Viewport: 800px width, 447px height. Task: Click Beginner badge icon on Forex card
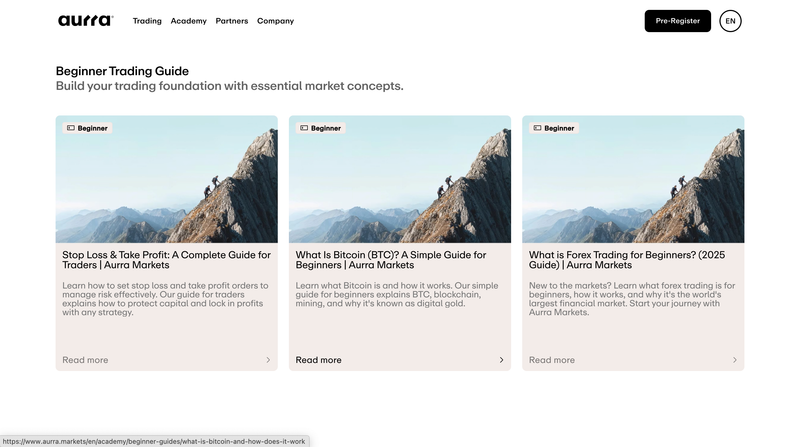tap(537, 128)
